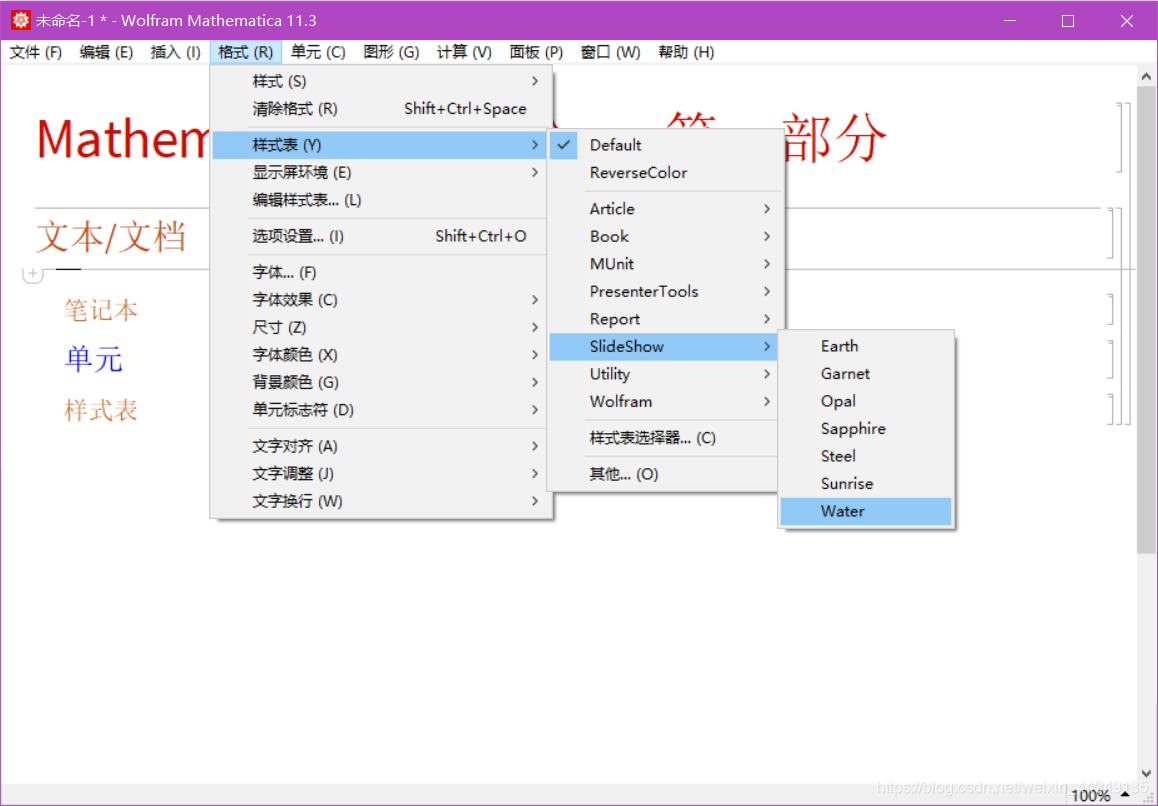Click the blue 单元 text

pyautogui.click(x=94, y=359)
